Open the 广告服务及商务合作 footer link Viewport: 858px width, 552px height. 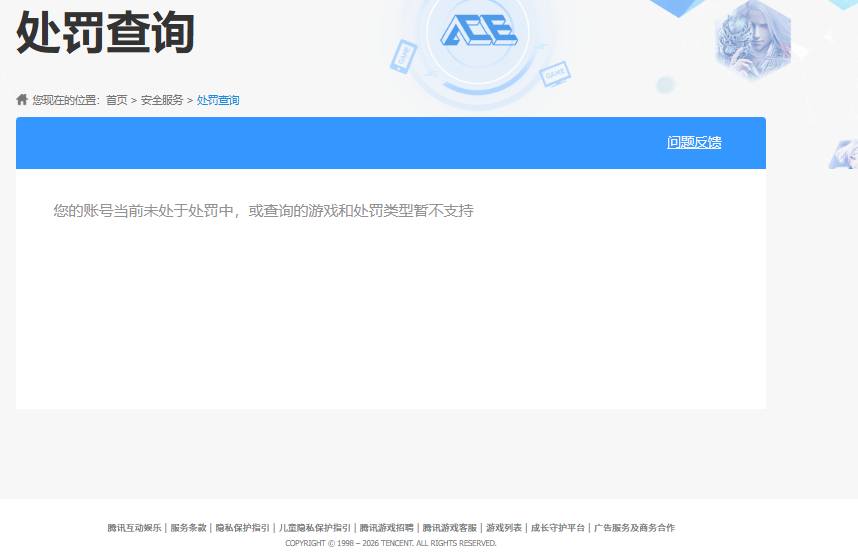[634, 527]
